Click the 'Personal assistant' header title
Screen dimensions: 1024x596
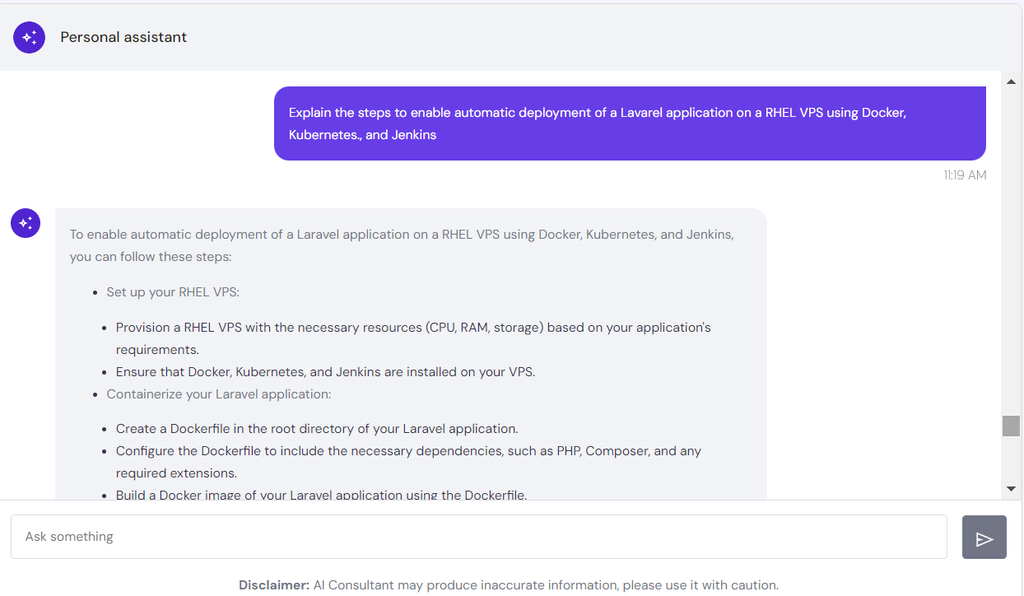[123, 37]
